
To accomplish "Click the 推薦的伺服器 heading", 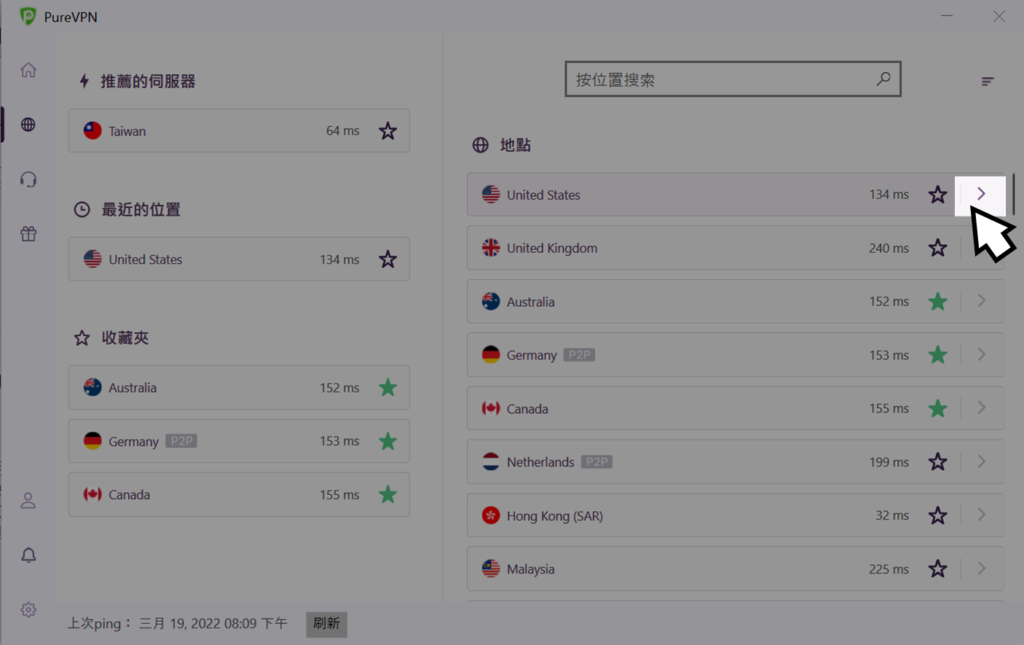I will point(148,81).
